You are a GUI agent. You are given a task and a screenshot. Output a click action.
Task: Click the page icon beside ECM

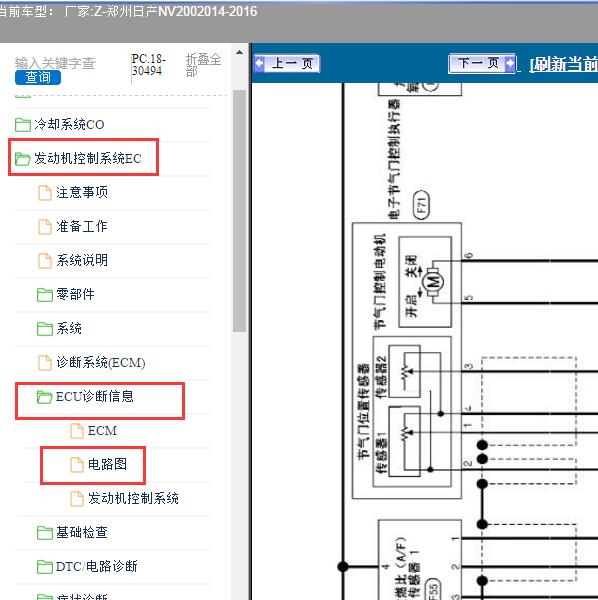[x=77, y=431]
